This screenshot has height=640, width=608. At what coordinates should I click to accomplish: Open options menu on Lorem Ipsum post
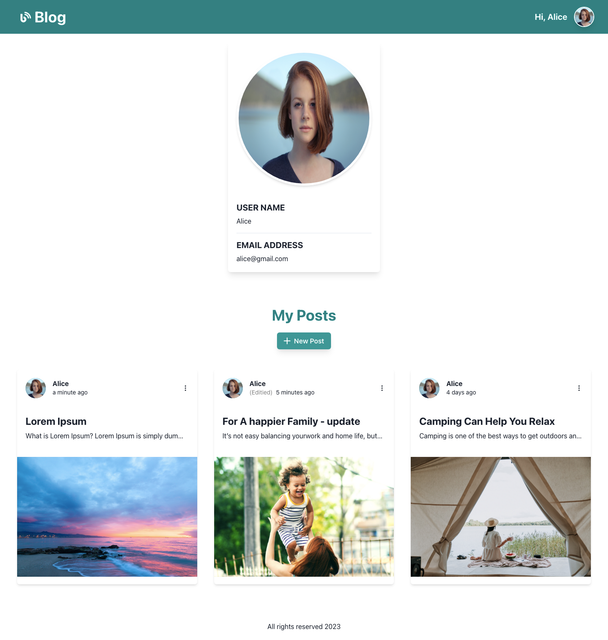tap(185, 388)
